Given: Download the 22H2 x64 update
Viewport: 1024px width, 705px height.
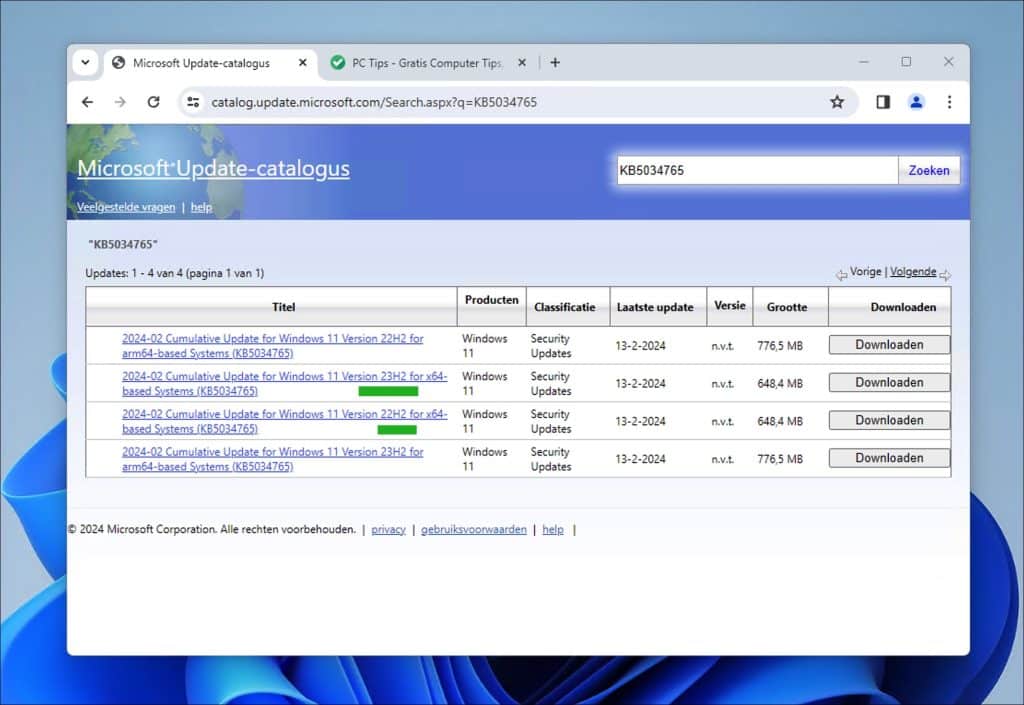Looking at the screenshot, I should (889, 420).
